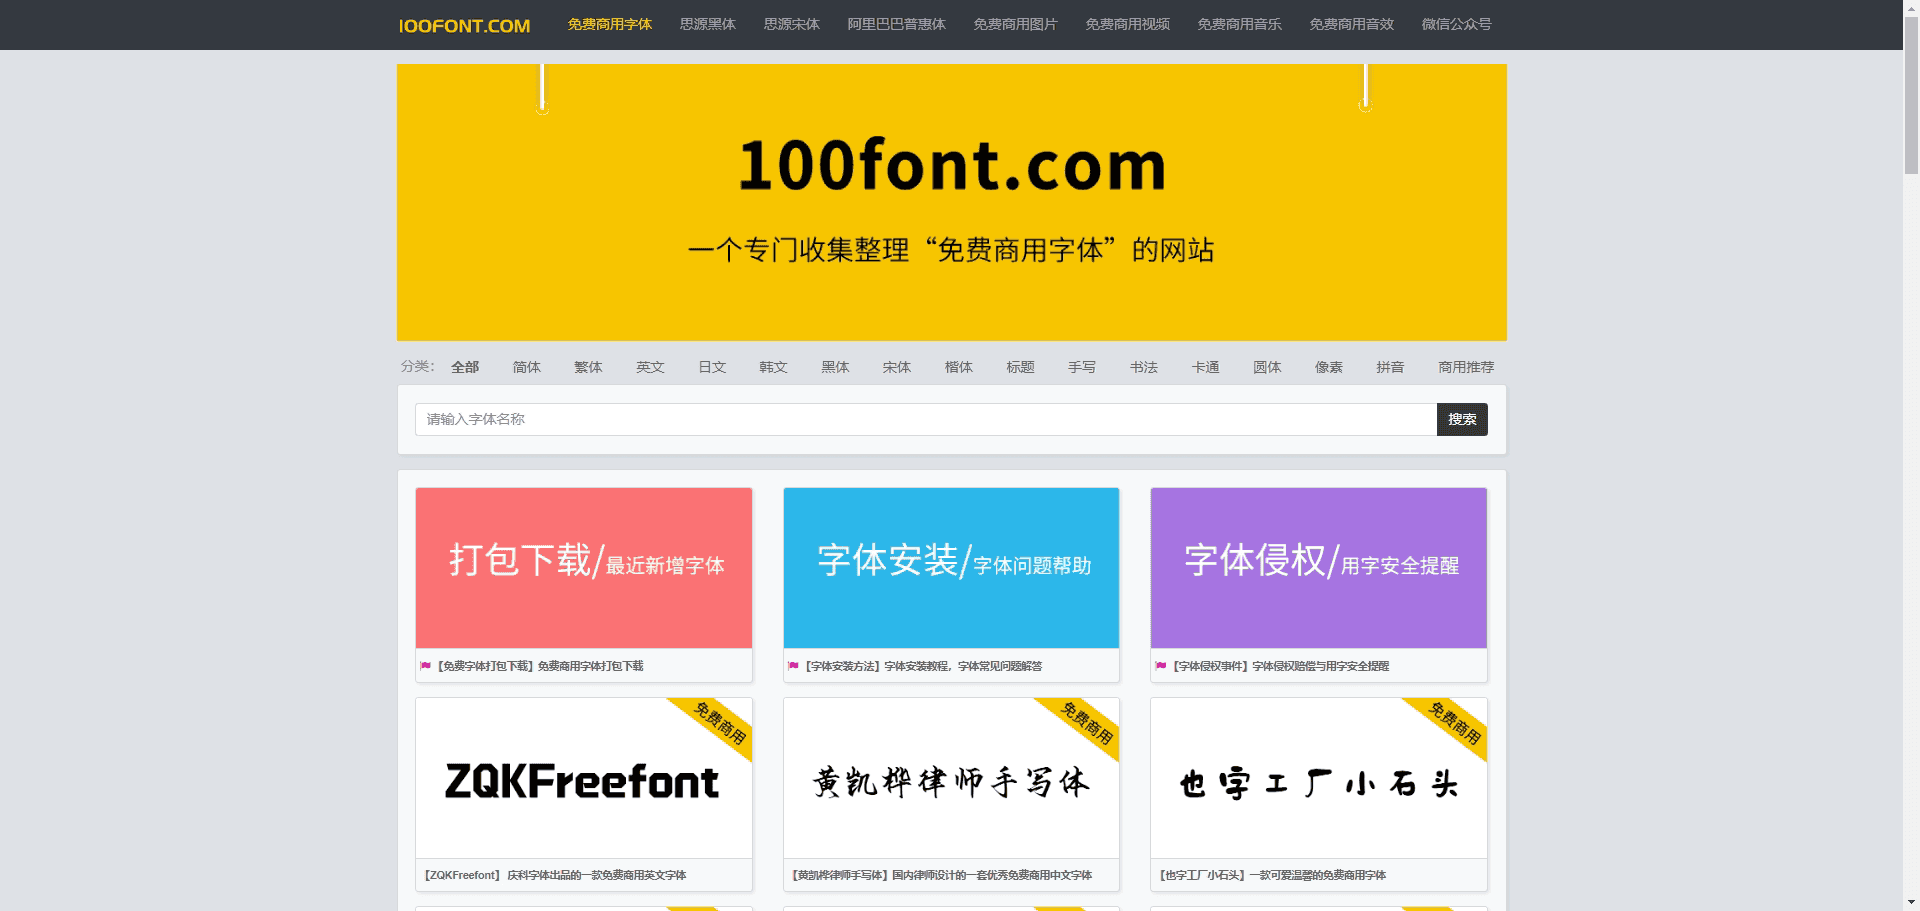Open the 字体侵权 purple card

pyautogui.click(x=1319, y=568)
